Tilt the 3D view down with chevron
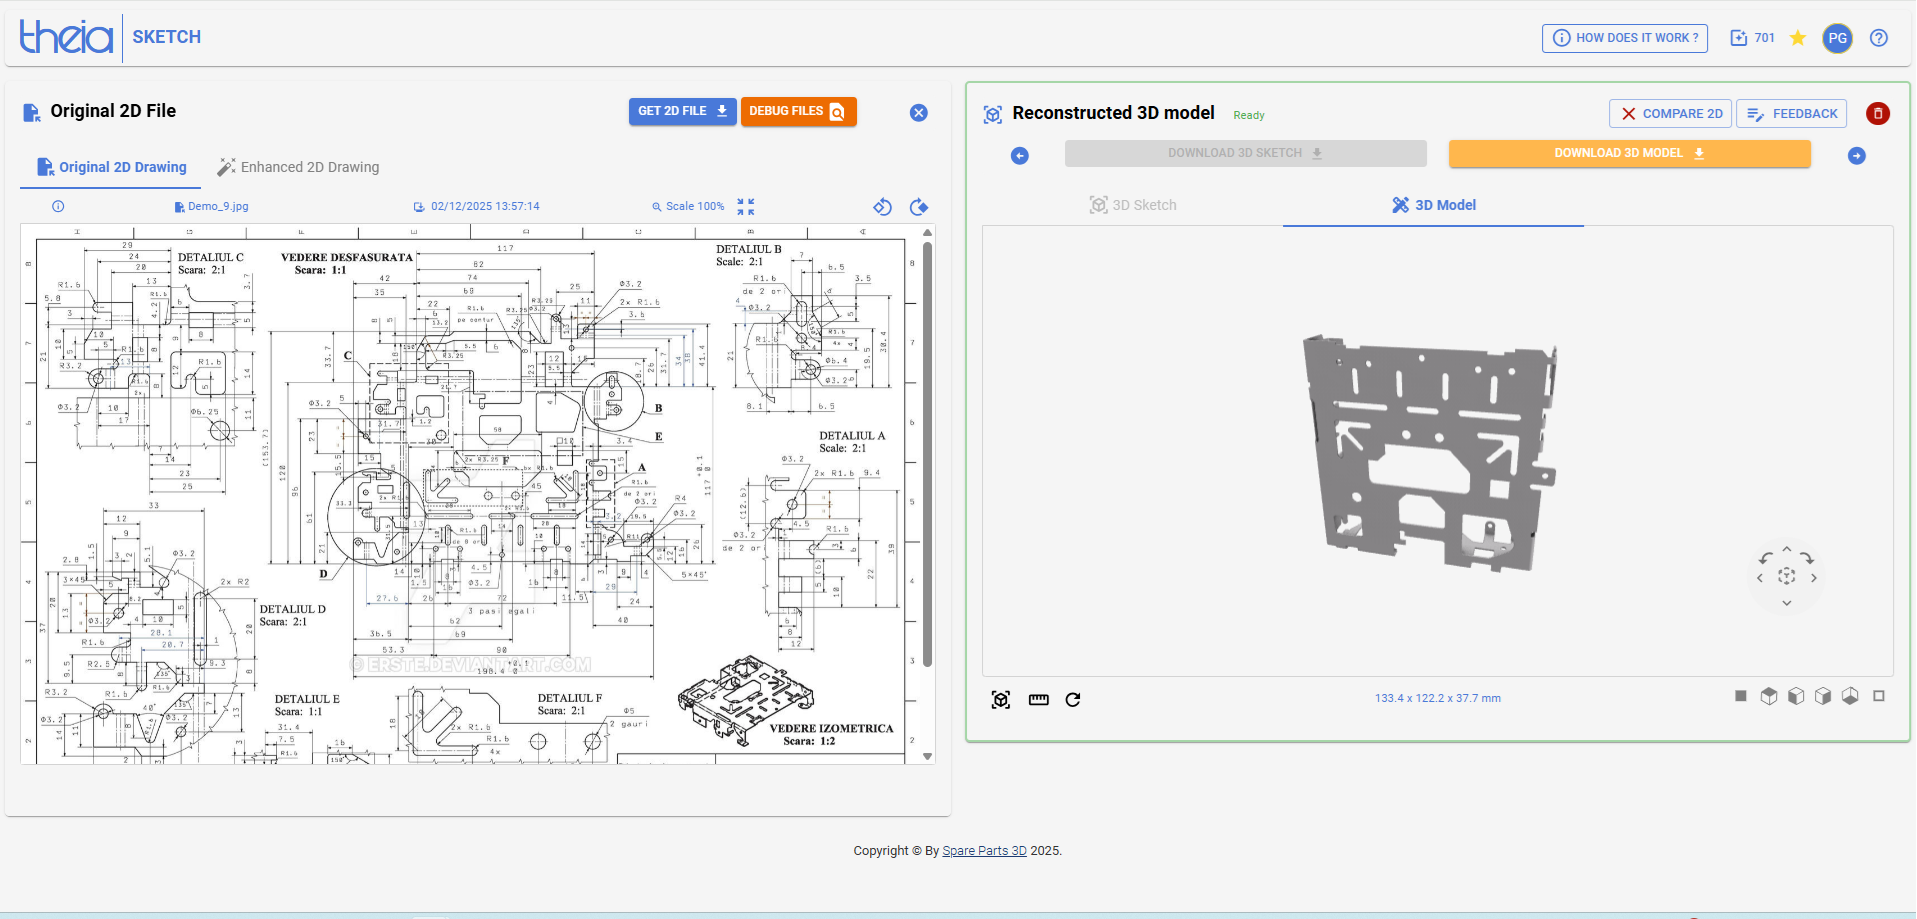The width and height of the screenshot is (1917, 919). click(1787, 603)
